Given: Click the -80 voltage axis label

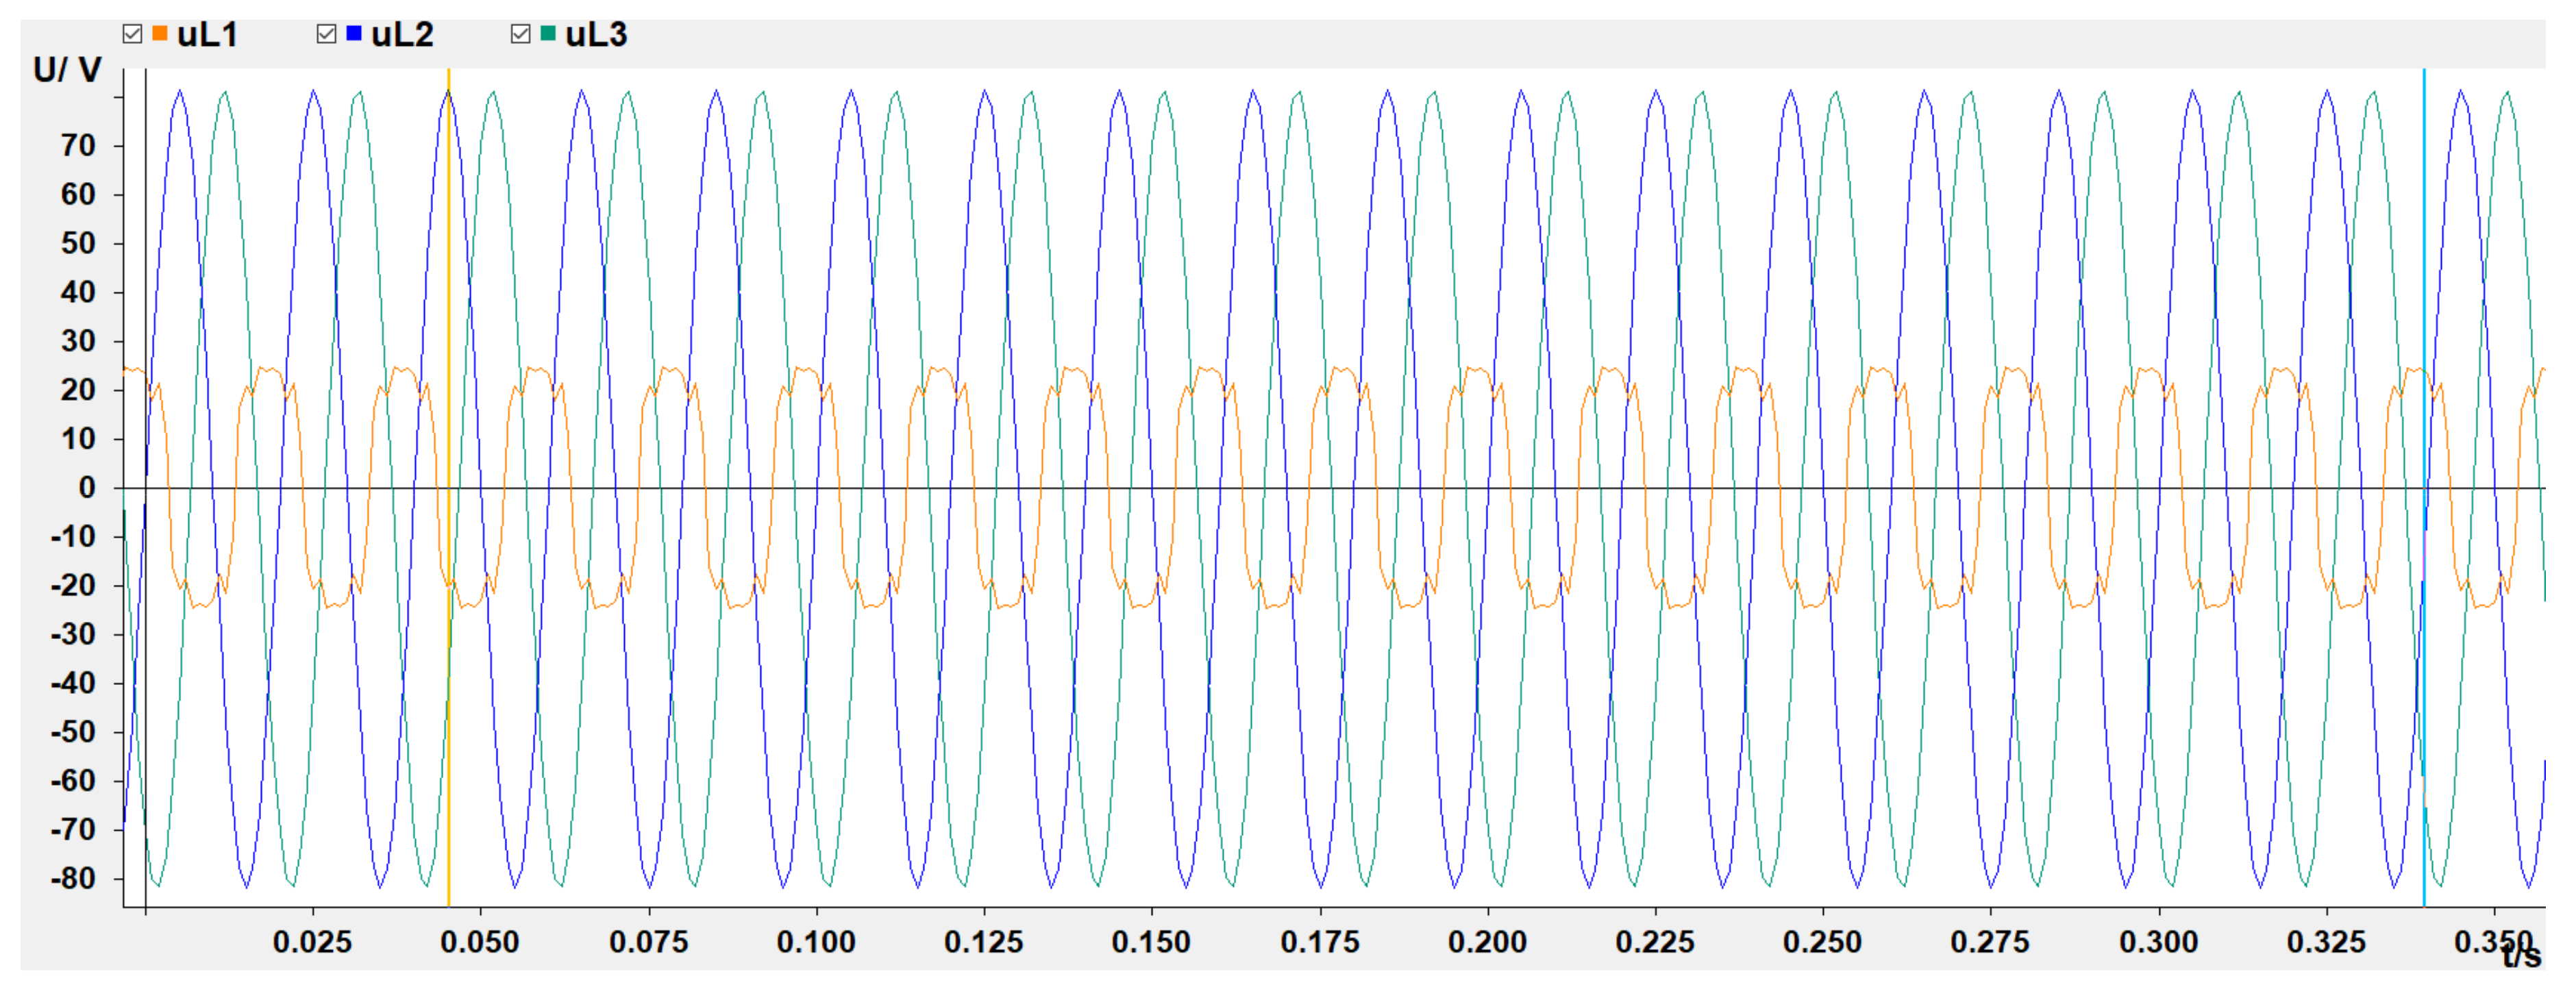Looking at the screenshot, I should [73, 879].
